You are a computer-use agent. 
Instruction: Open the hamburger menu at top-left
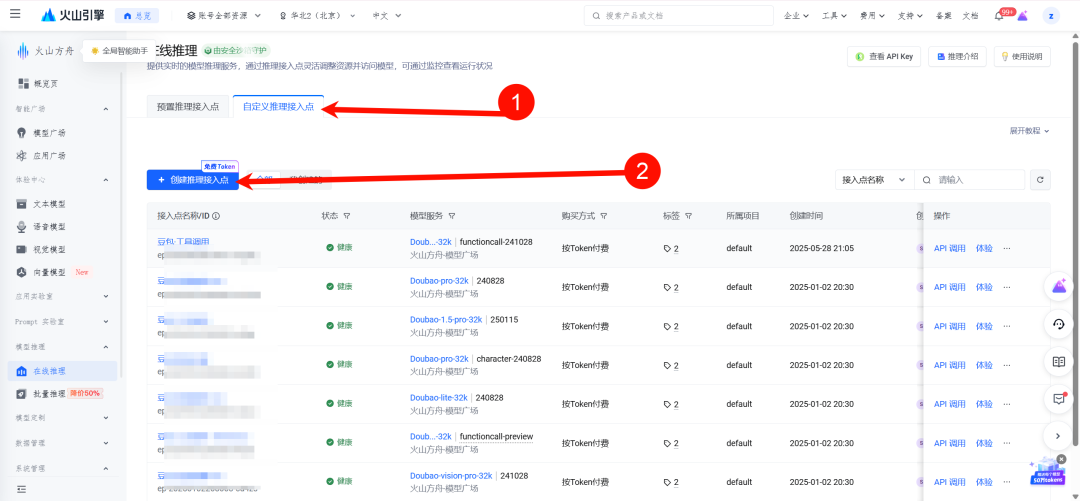[x=15, y=14]
